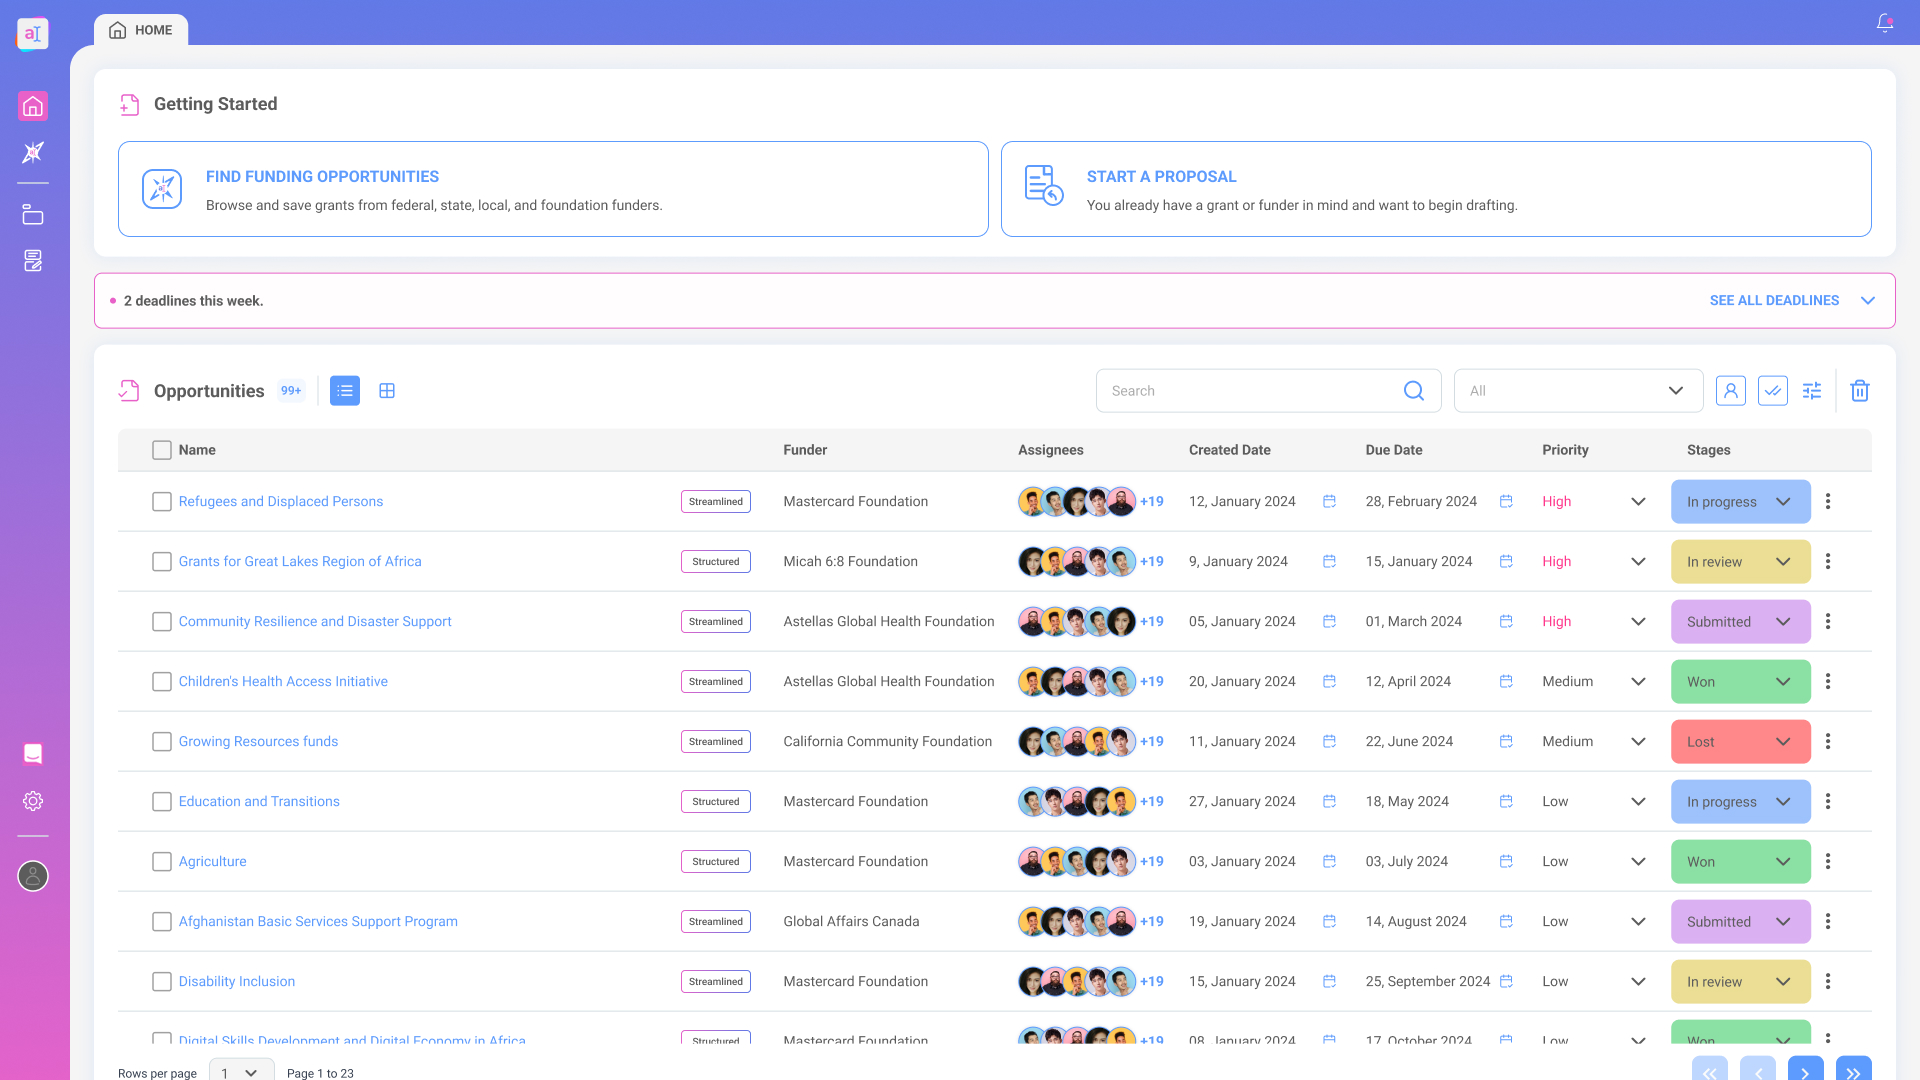Open the settings gear in sidebar
Viewport: 1920px width, 1080px height.
click(33, 801)
